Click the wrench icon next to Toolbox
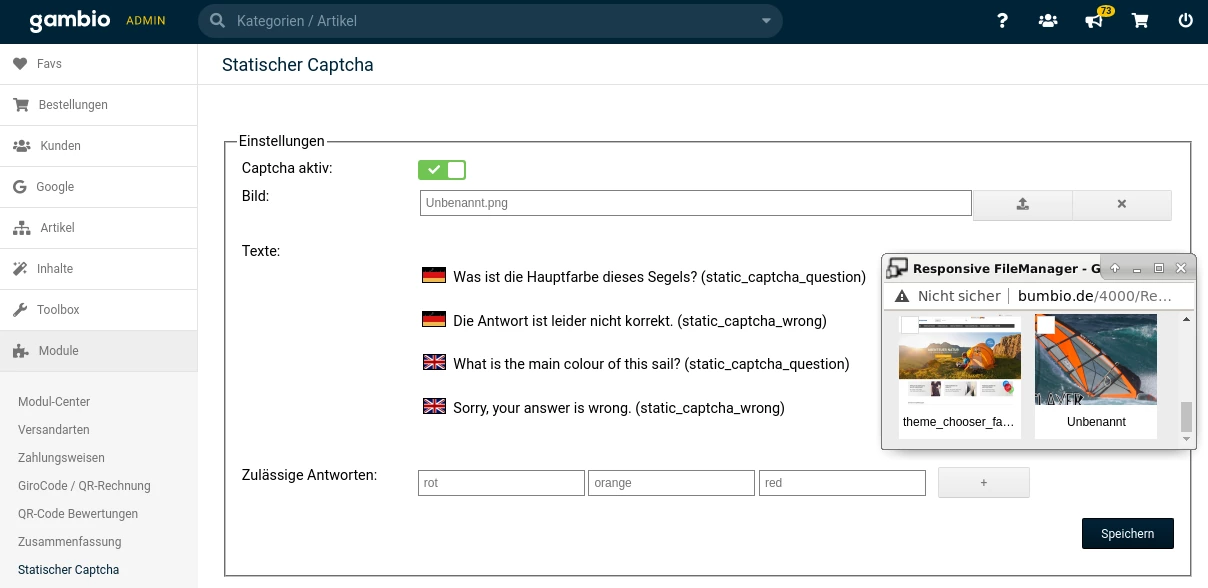Screen dimensions: 1208x588 [20, 310]
